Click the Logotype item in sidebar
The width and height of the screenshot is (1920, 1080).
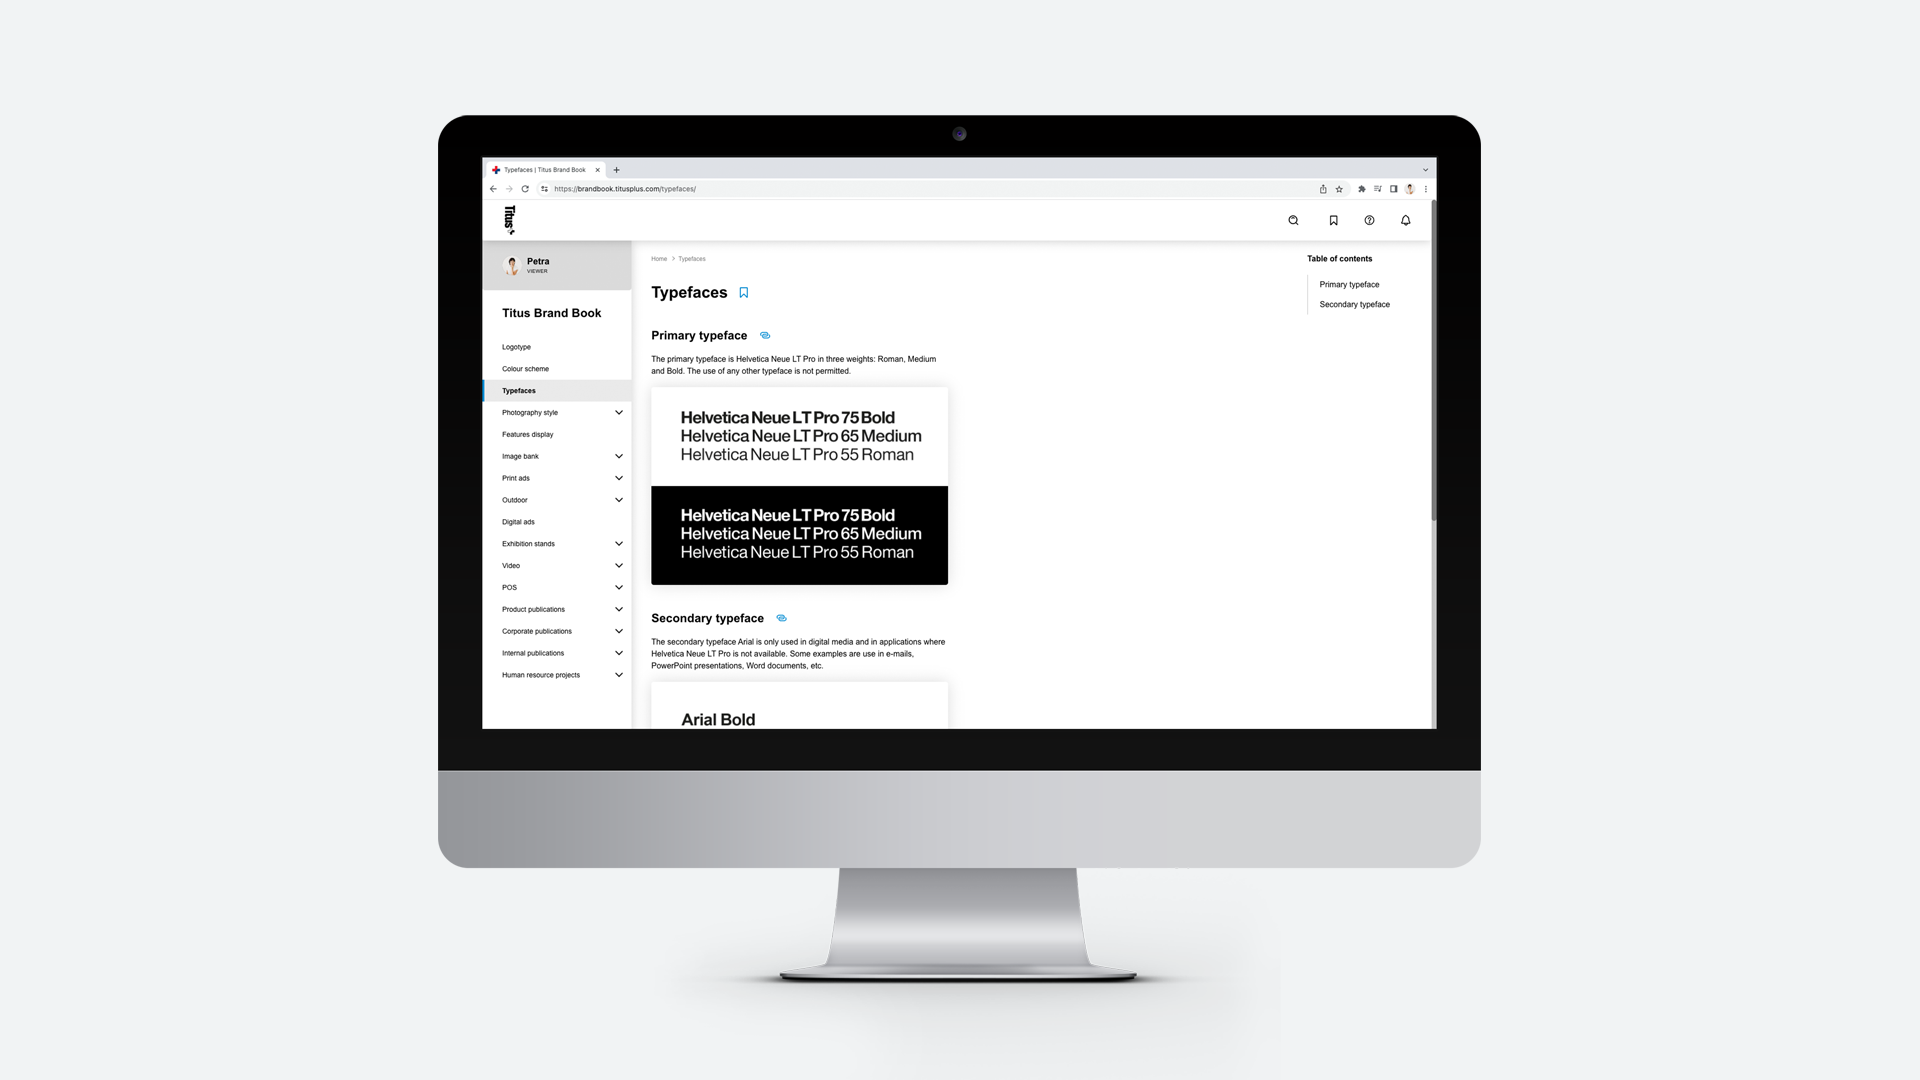(x=517, y=347)
